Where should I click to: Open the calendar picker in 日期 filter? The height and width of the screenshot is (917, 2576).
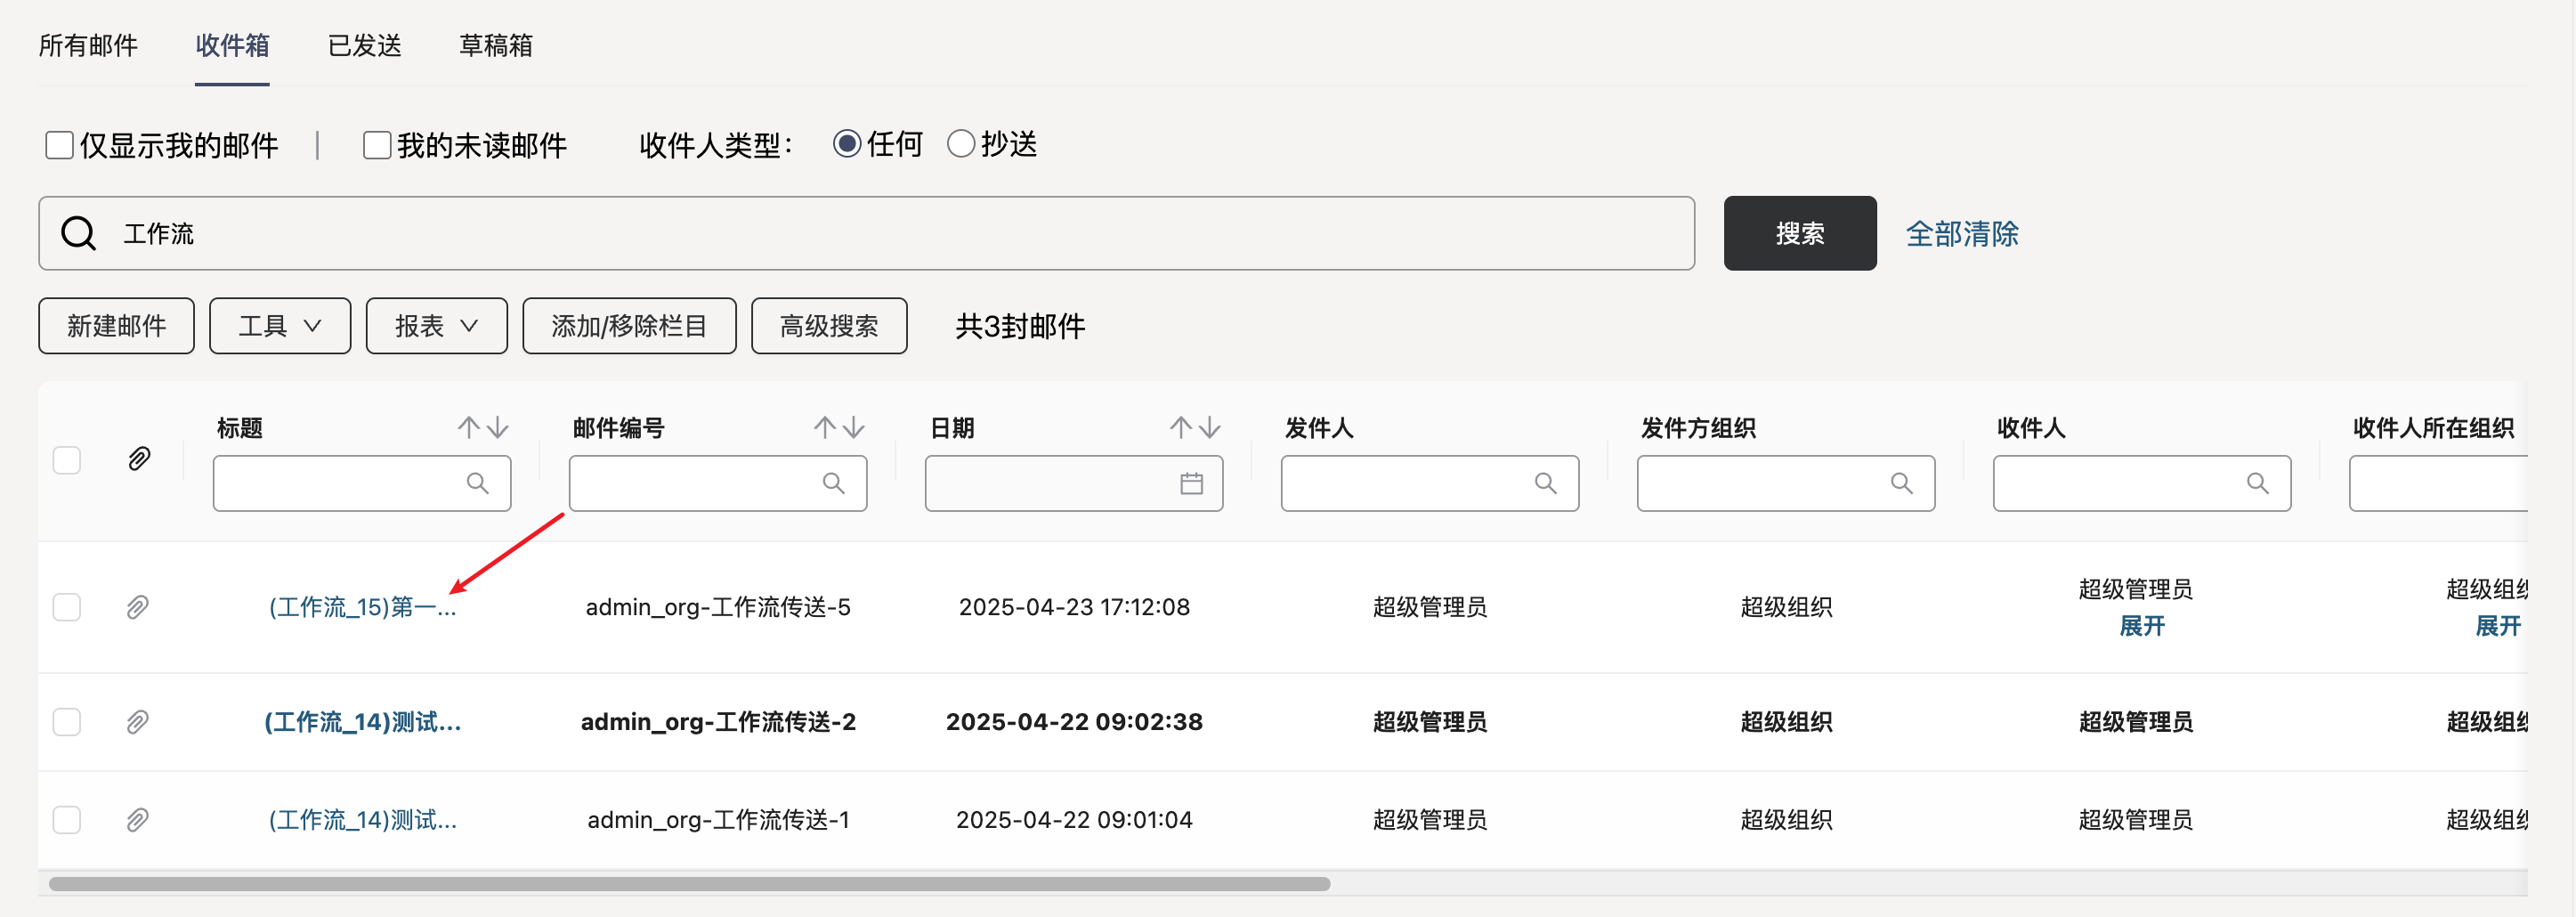click(x=1191, y=484)
